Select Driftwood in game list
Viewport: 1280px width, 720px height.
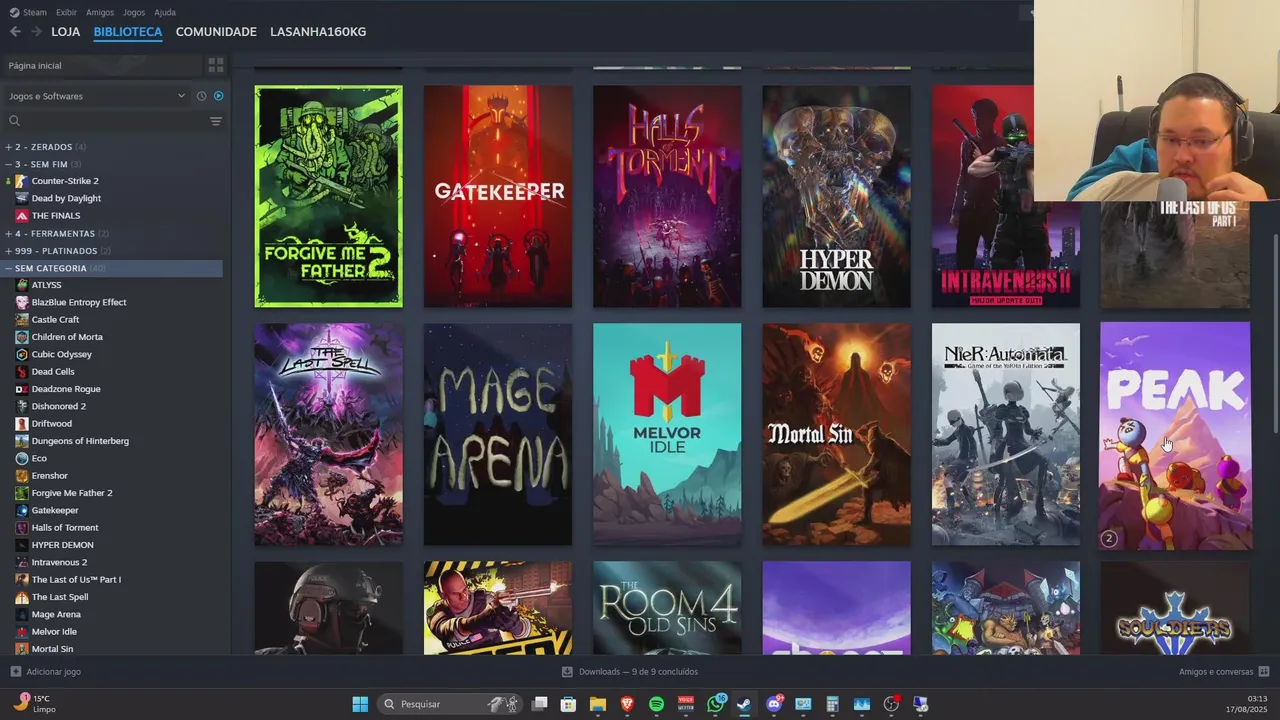tap(51, 424)
